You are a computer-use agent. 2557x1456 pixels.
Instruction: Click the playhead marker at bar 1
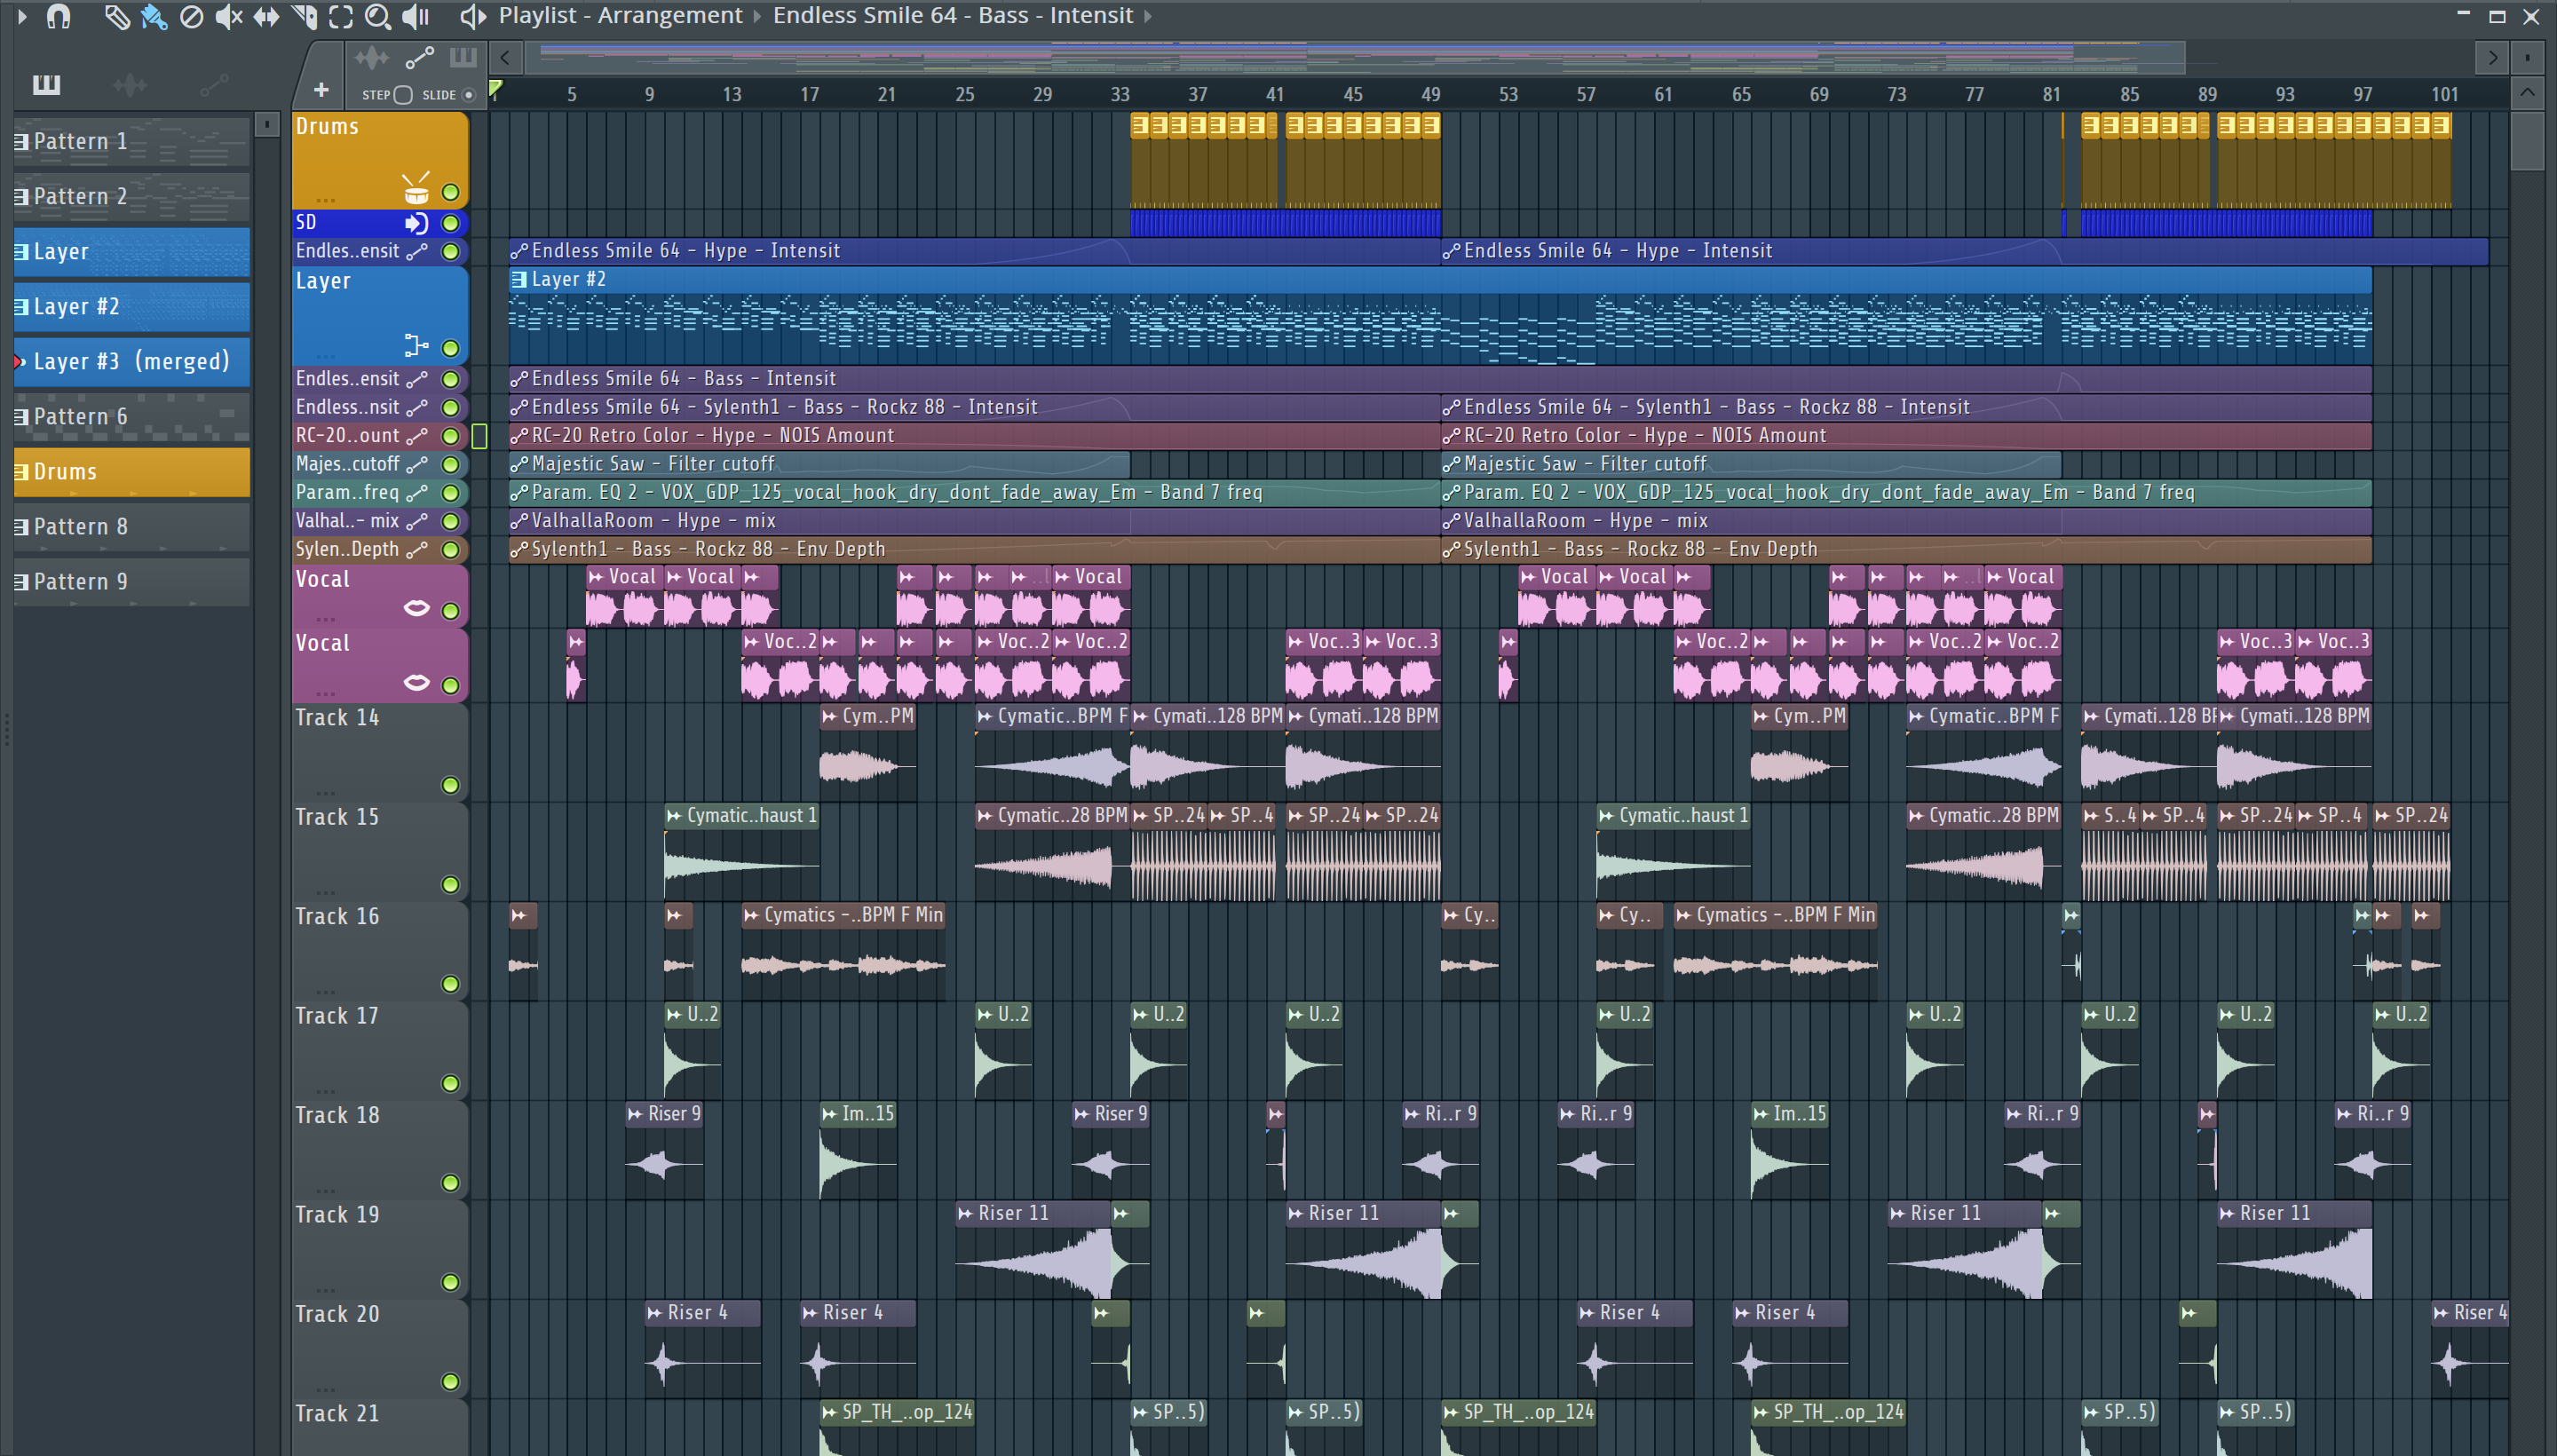(496, 90)
